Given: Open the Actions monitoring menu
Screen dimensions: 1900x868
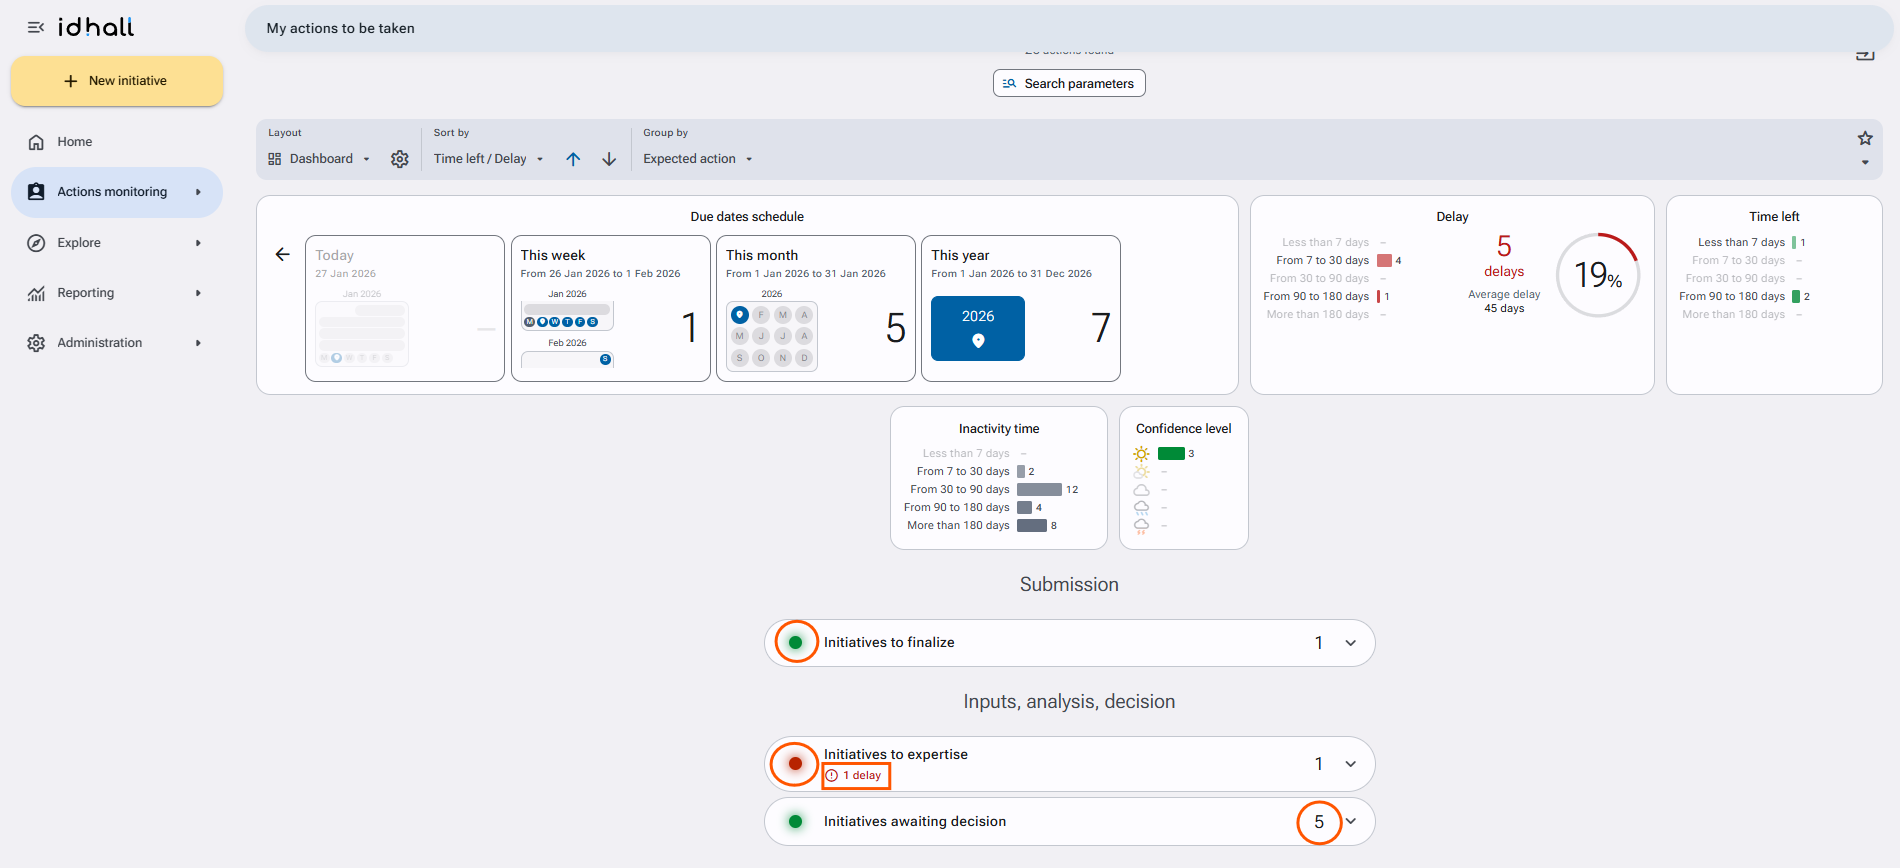Looking at the screenshot, I should pyautogui.click(x=117, y=192).
